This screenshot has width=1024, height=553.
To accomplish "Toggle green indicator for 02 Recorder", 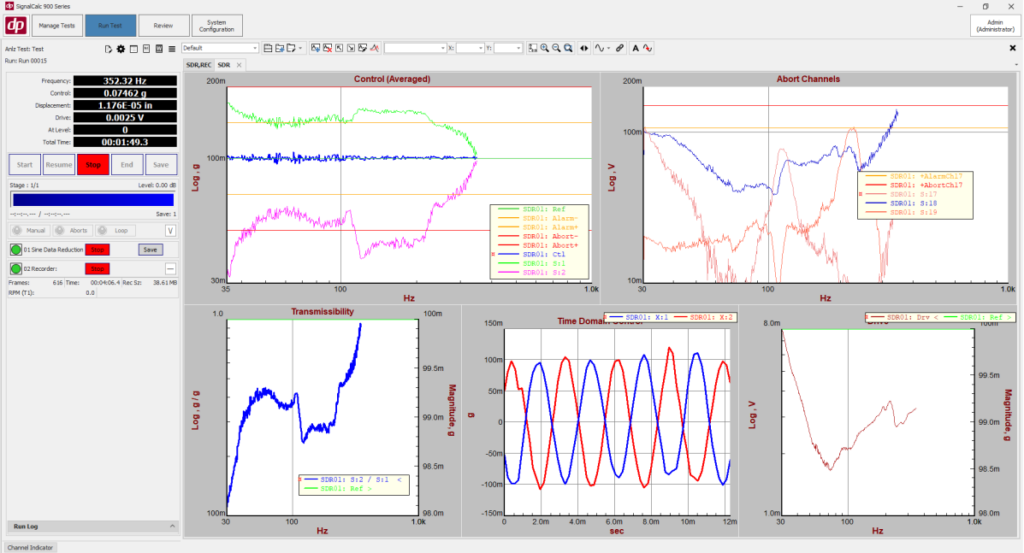I will point(16,269).
